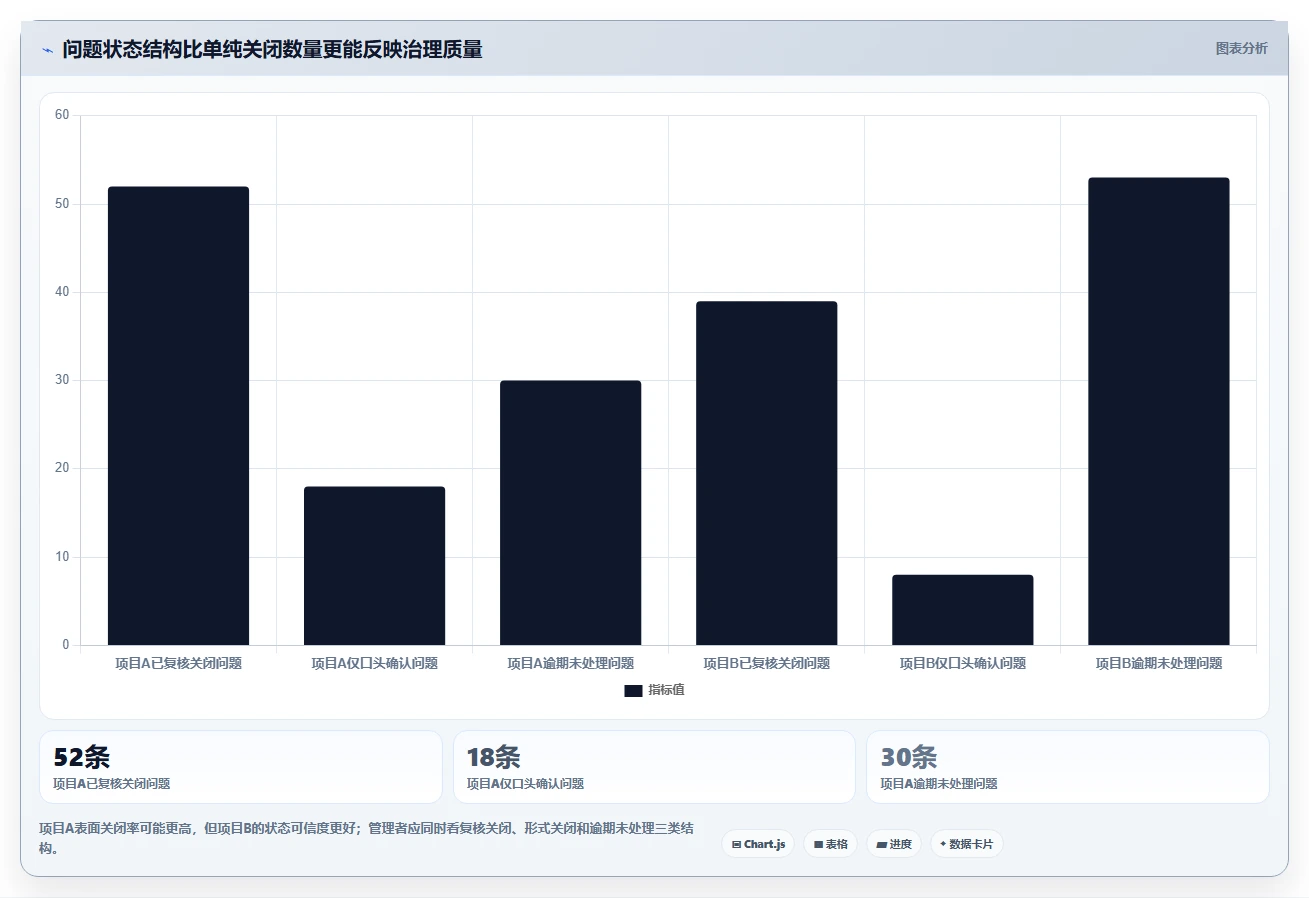Click the 项目A逾期未处理问题 bar
This screenshot has height=898, width=1309.
tap(570, 513)
